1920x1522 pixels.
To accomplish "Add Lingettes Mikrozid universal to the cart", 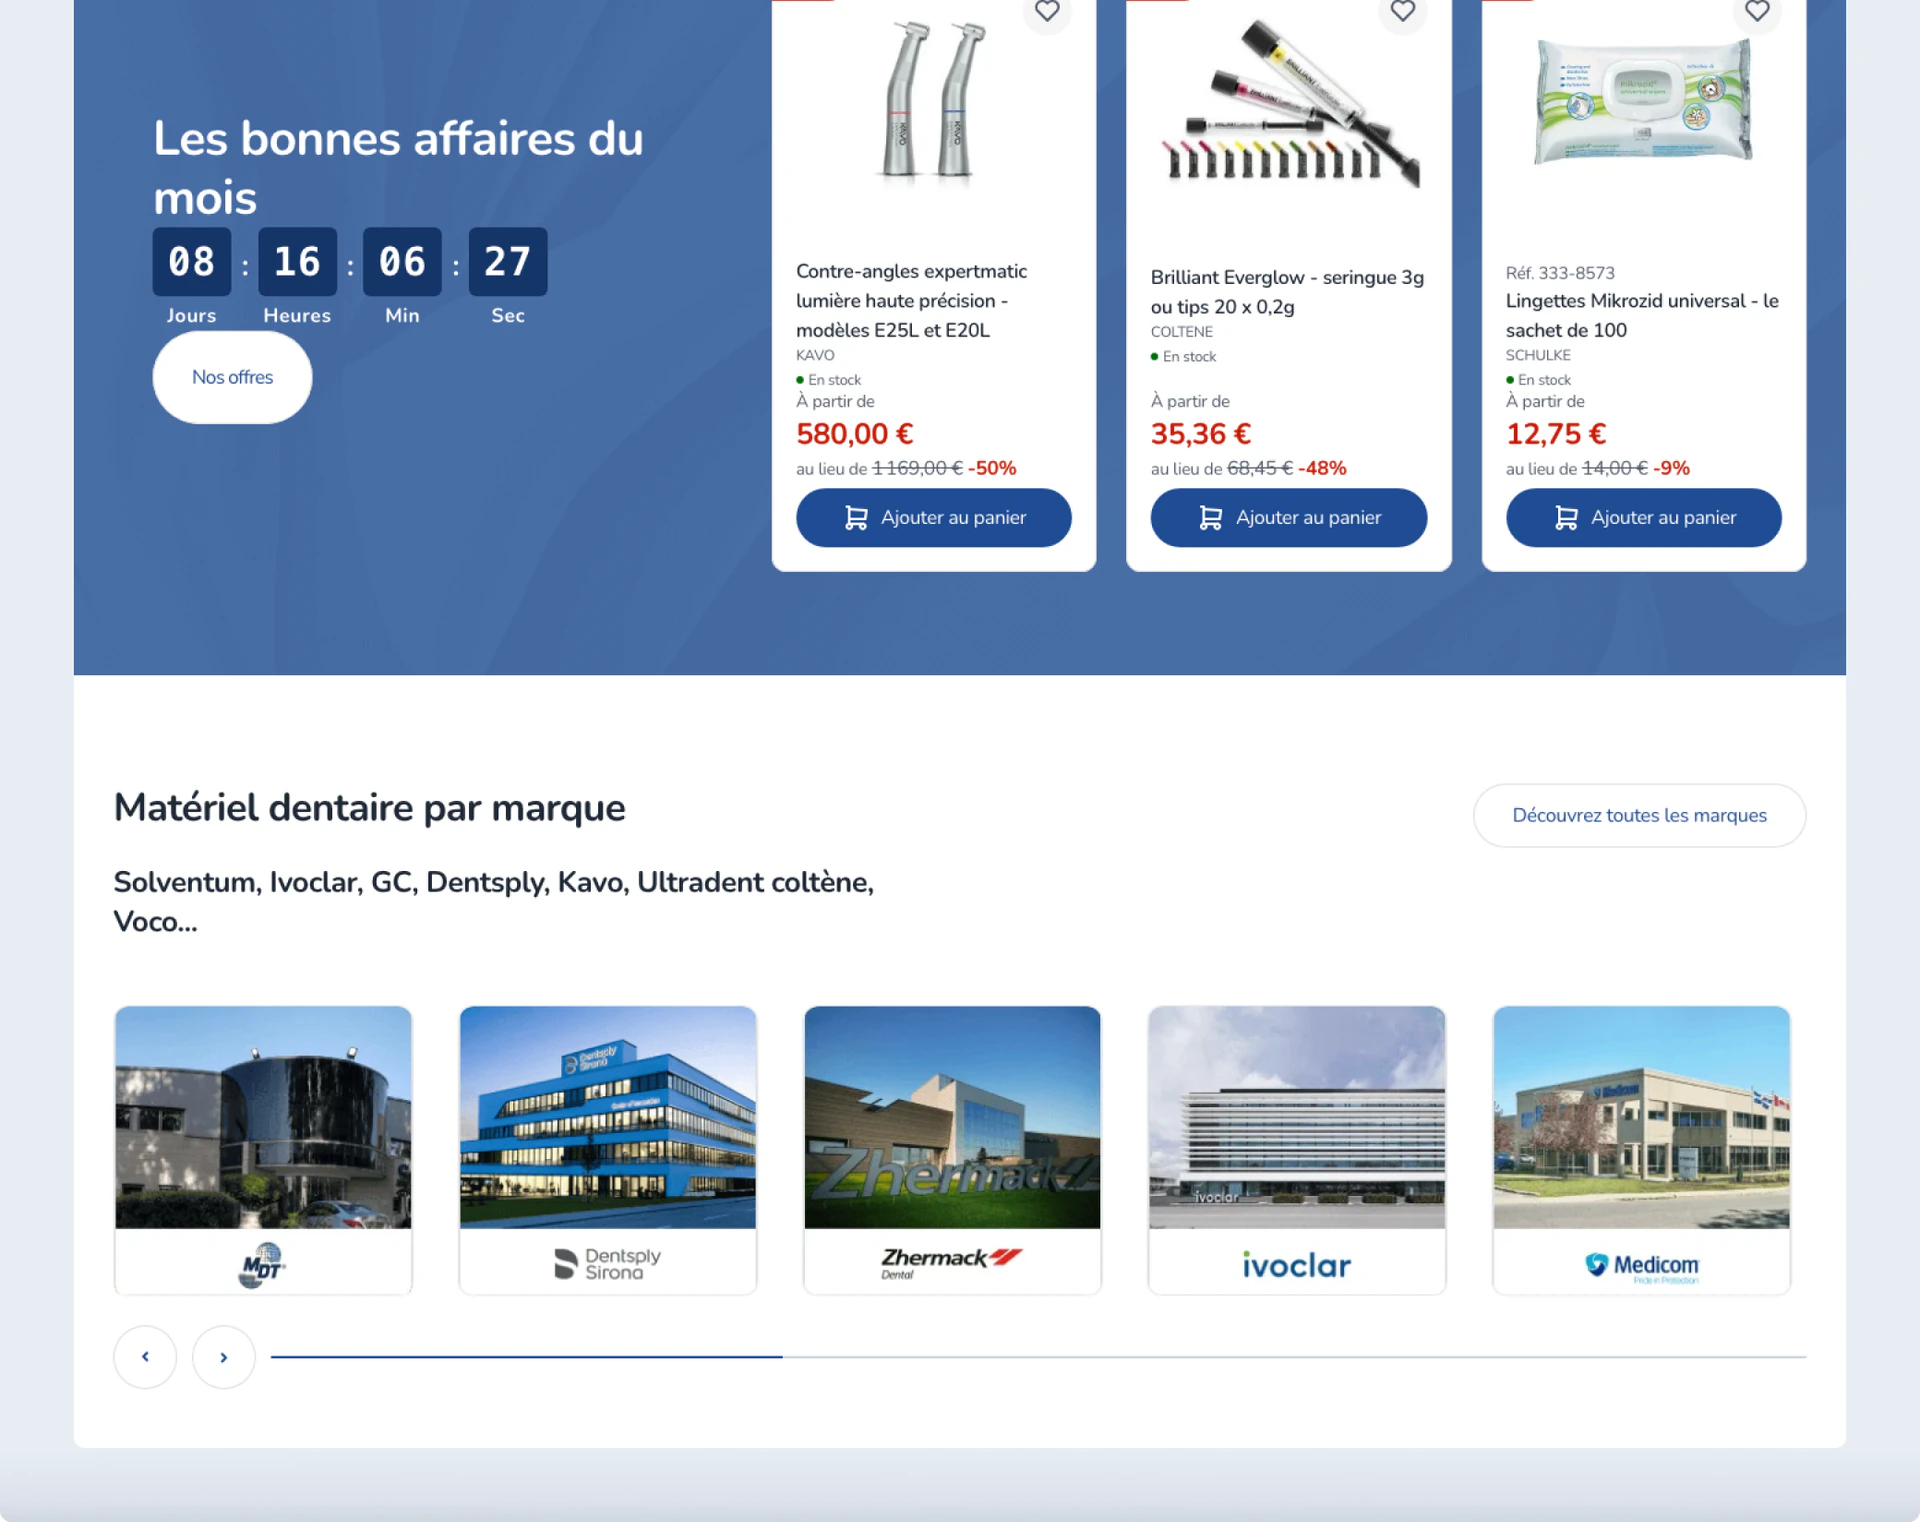I will (1643, 518).
